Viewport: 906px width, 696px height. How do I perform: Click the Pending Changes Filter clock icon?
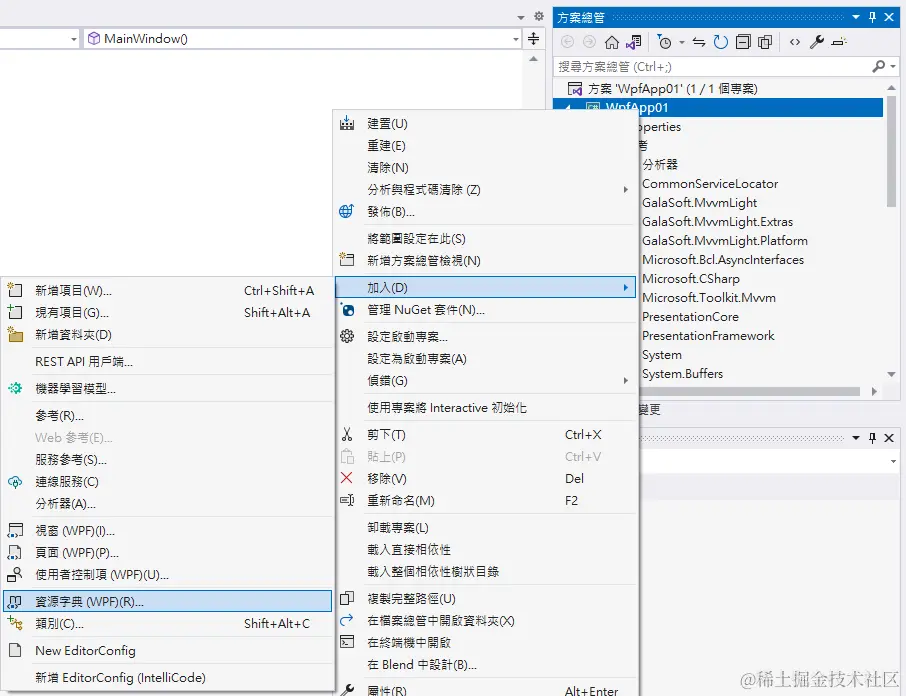pos(665,41)
